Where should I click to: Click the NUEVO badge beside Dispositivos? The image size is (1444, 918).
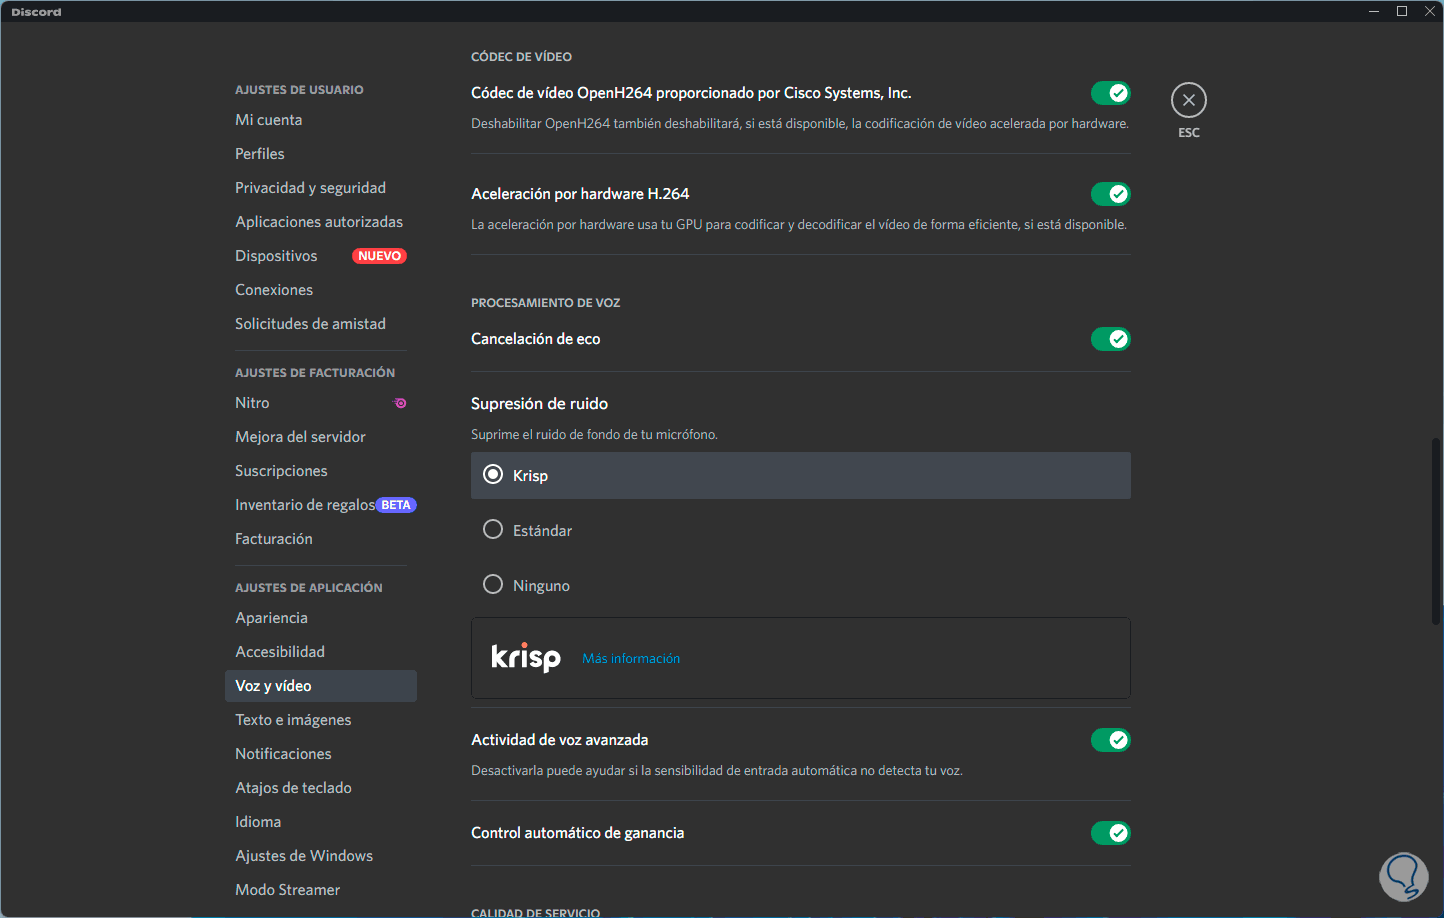point(379,256)
